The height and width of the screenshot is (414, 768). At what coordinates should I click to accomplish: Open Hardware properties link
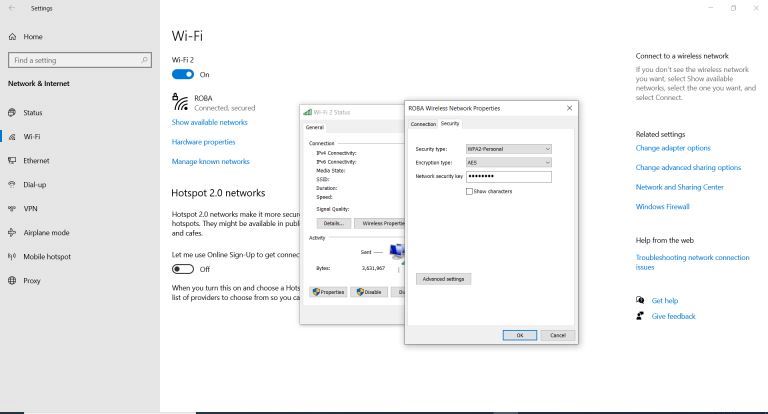click(203, 142)
